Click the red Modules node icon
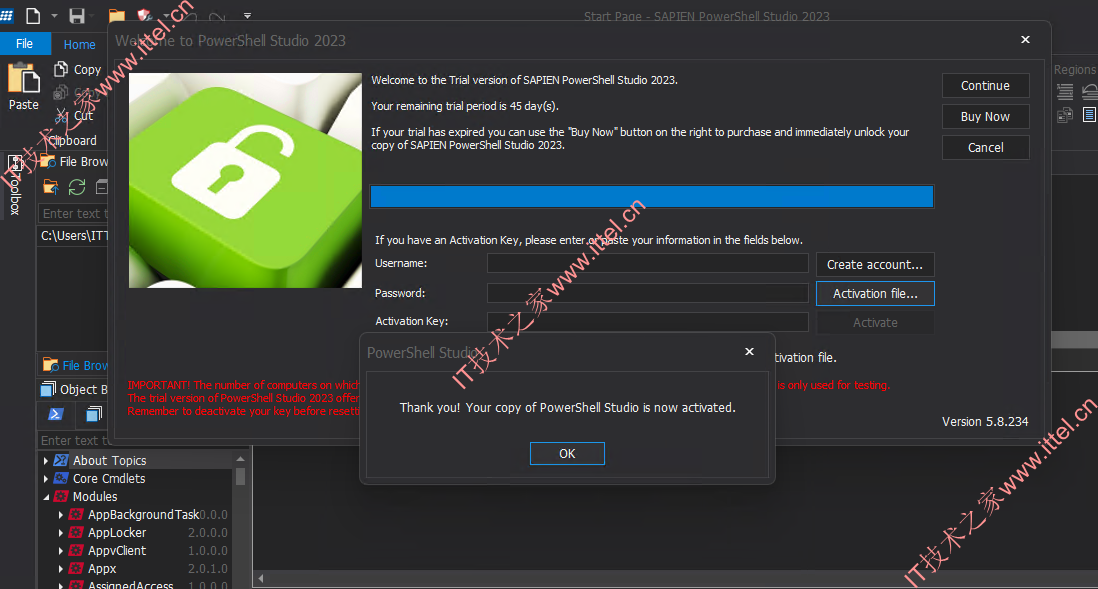1098x589 pixels. tap(61, 497)
